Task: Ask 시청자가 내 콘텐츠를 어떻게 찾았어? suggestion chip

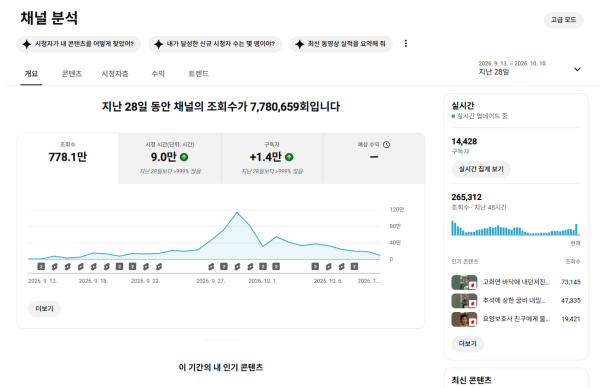Action: click(79, 44)
